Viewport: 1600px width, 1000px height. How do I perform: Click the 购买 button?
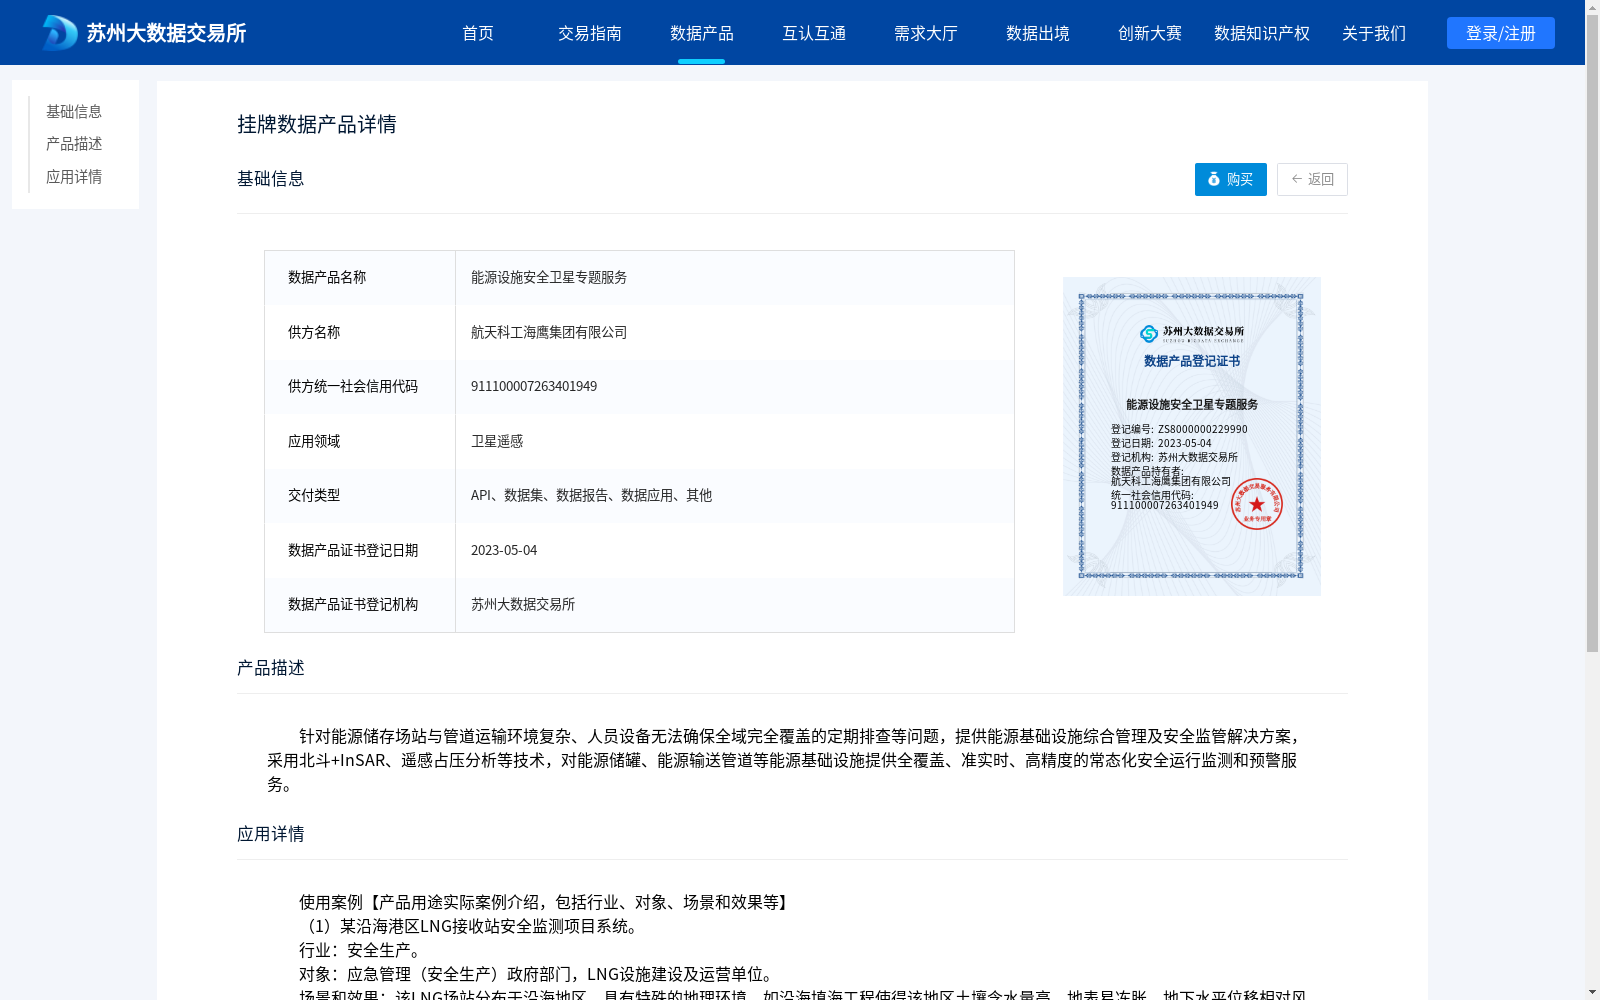click(x=1231, y=179)
